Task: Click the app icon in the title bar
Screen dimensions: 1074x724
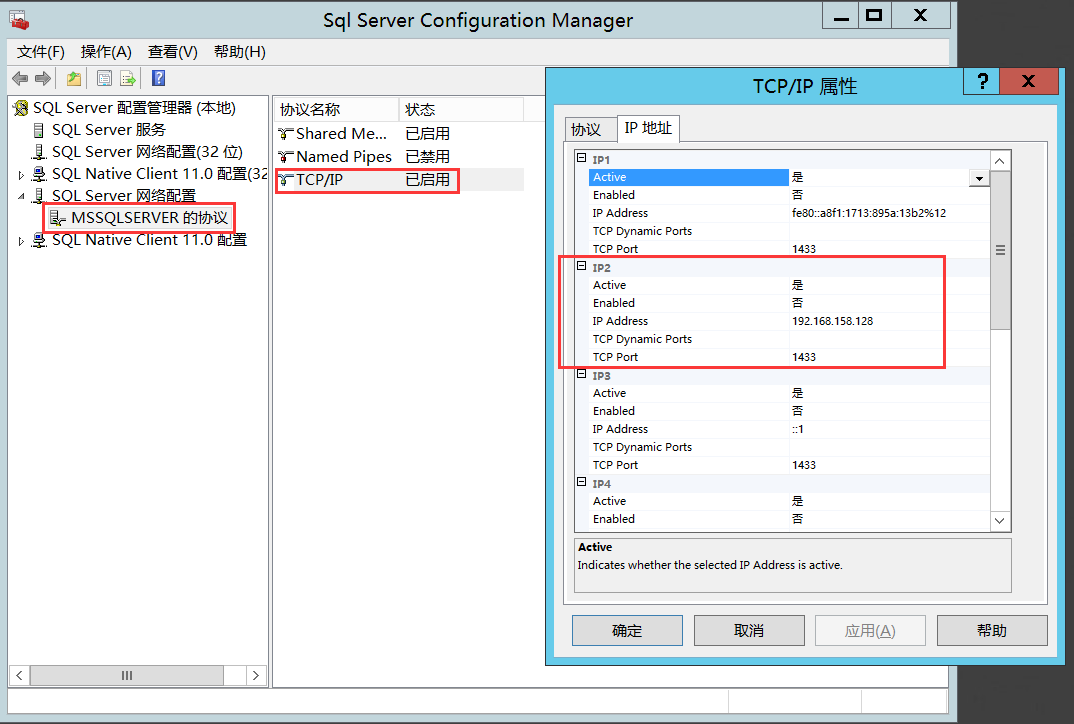Action: 19,20
